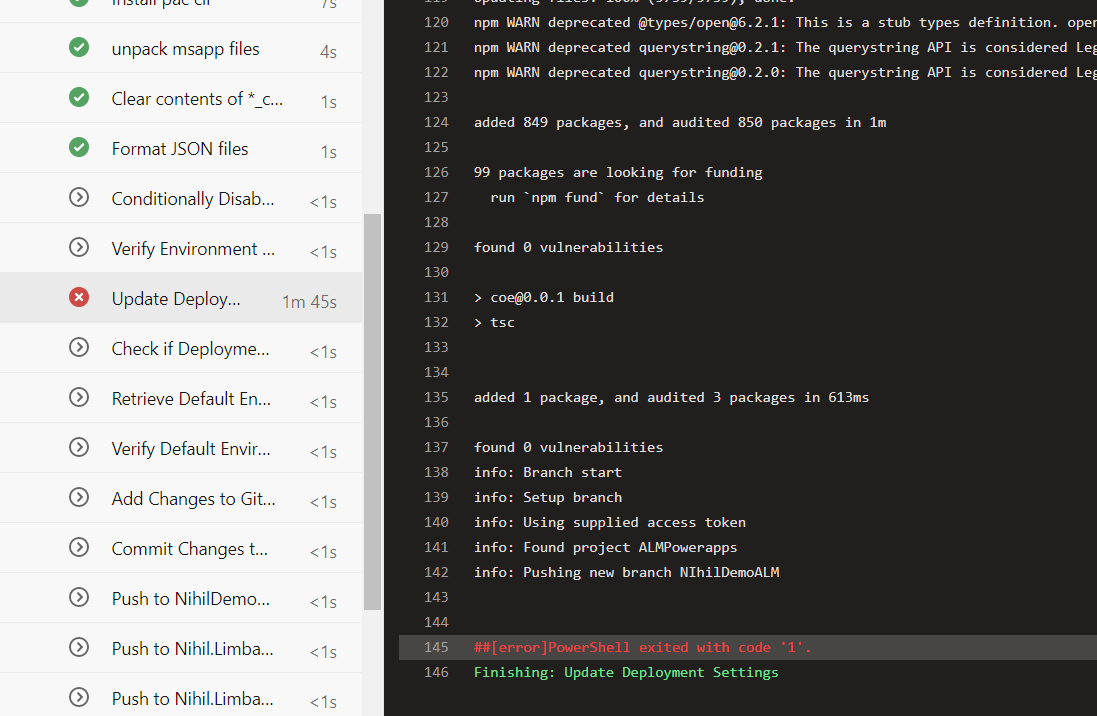1097x716 pixels.
Task: Click green check icon beside Clear contents step
Action: (x=79, y=97)
